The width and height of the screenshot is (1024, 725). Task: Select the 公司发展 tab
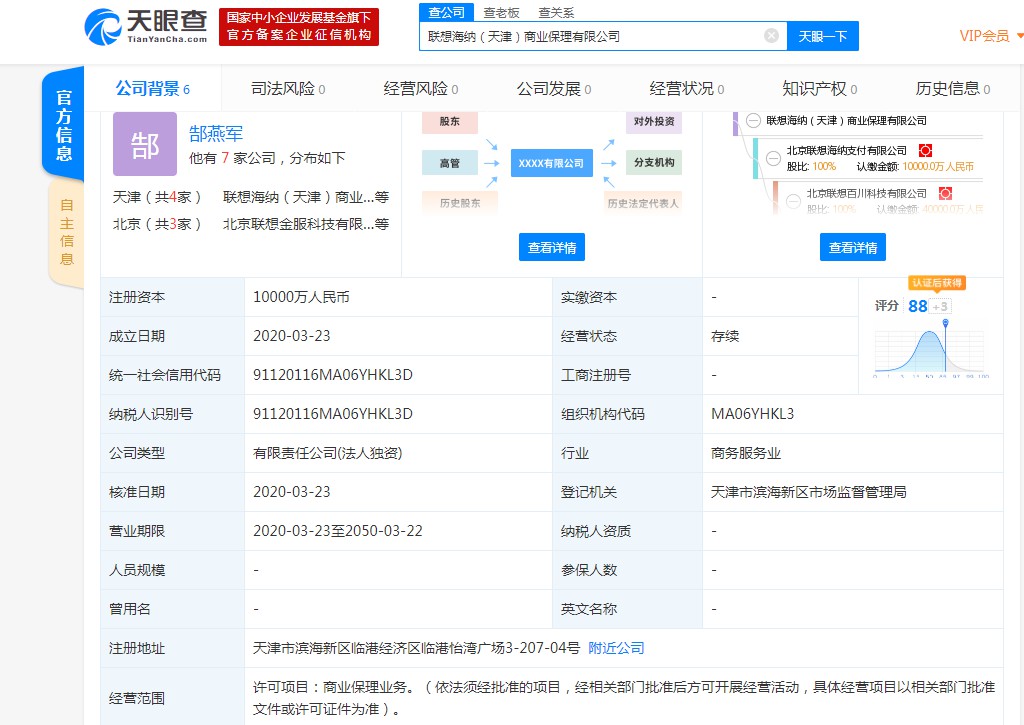(554, 88)
